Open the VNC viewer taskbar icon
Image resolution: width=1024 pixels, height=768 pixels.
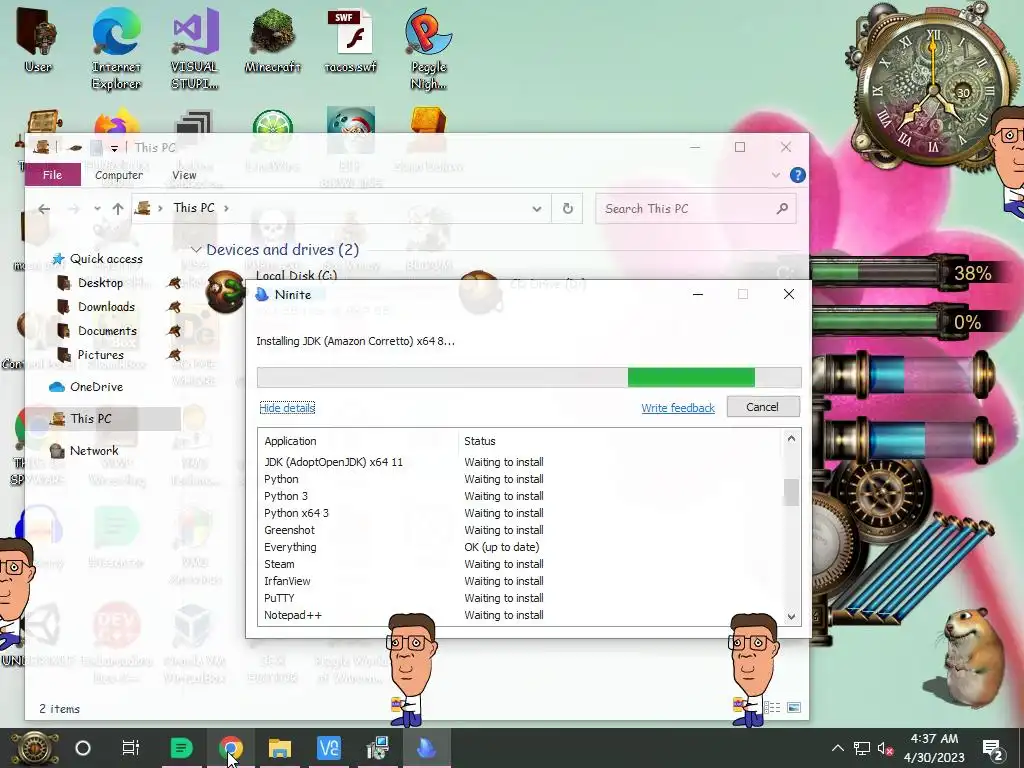[x=328, y=748]
